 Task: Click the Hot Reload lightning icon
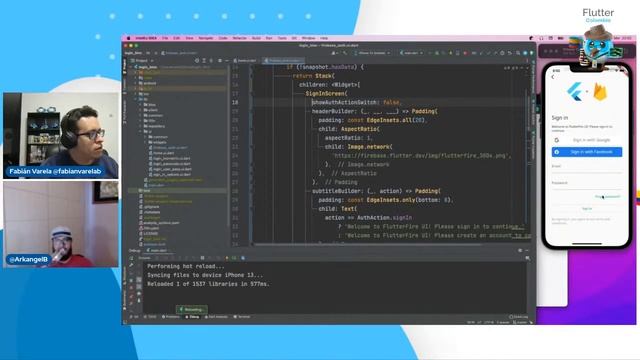(x=227, y=258)
